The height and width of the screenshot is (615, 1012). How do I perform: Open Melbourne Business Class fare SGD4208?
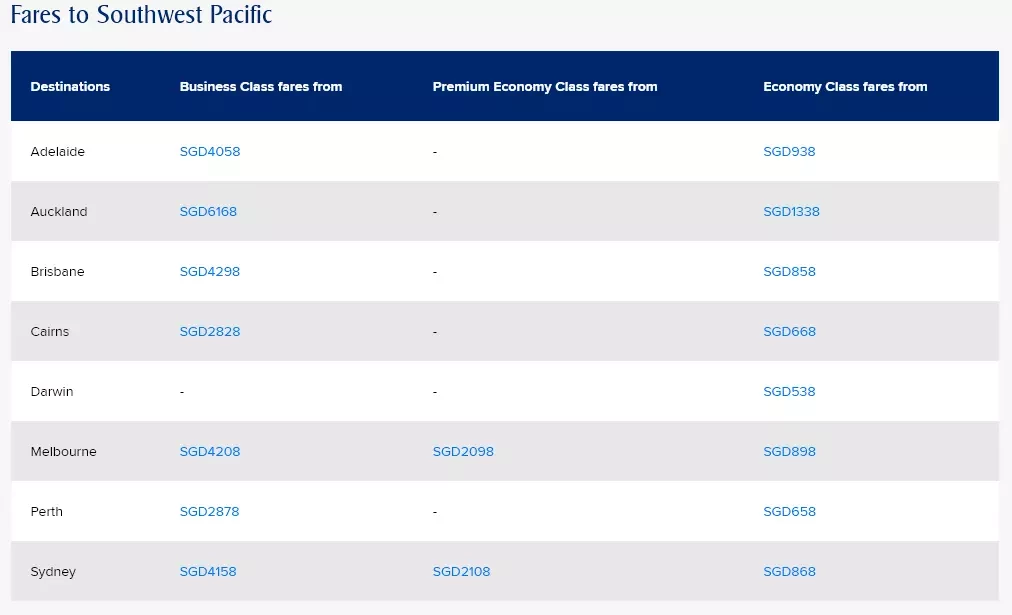[210, 452]
